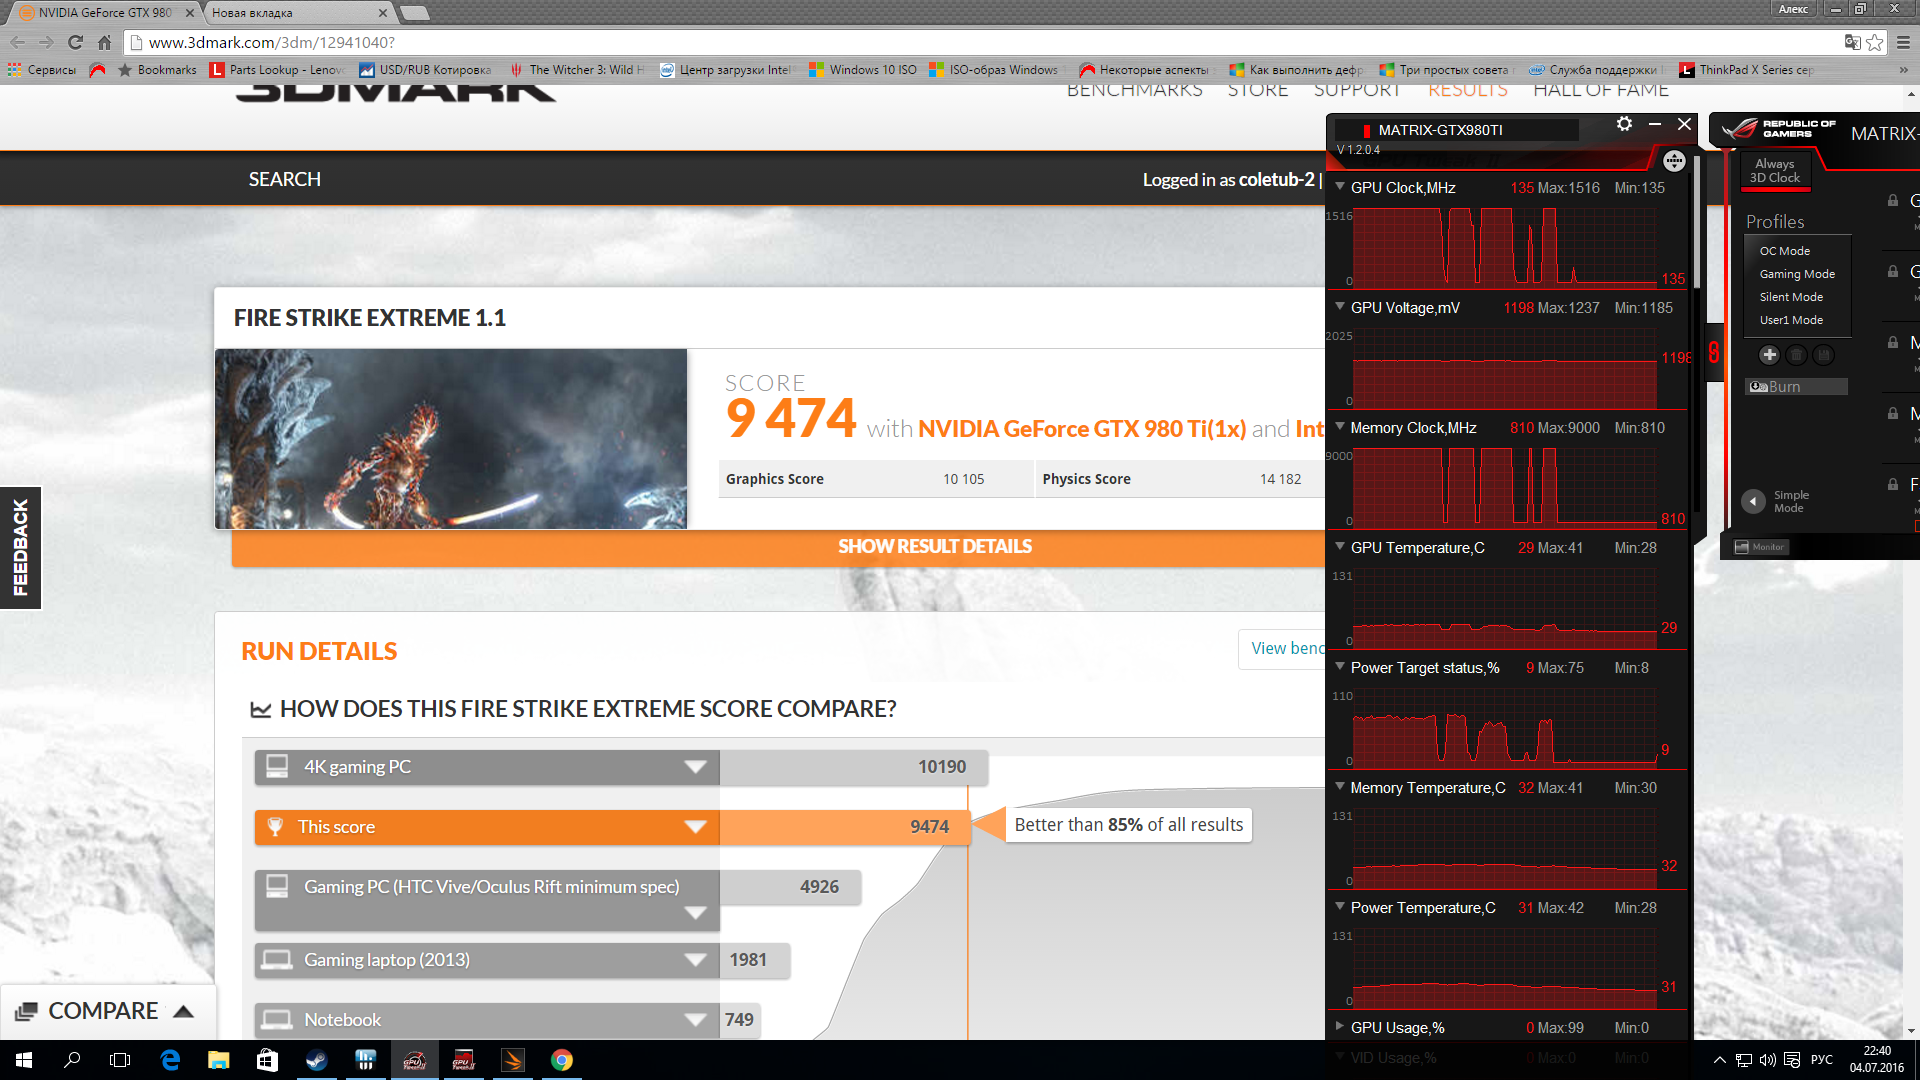Toggle the Monitor button
This screenshot has width=1920, height=1080.
(x=1760, y=547)
